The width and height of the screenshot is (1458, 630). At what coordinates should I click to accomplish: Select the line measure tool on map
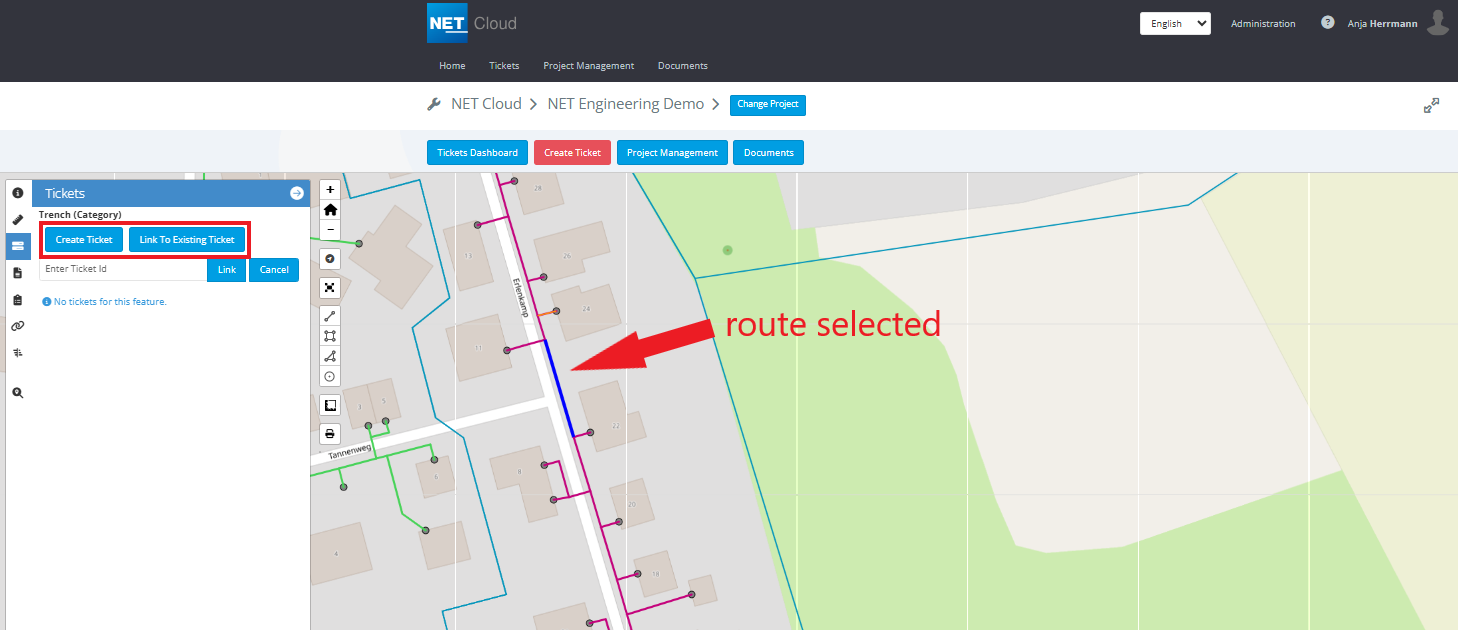330,315
